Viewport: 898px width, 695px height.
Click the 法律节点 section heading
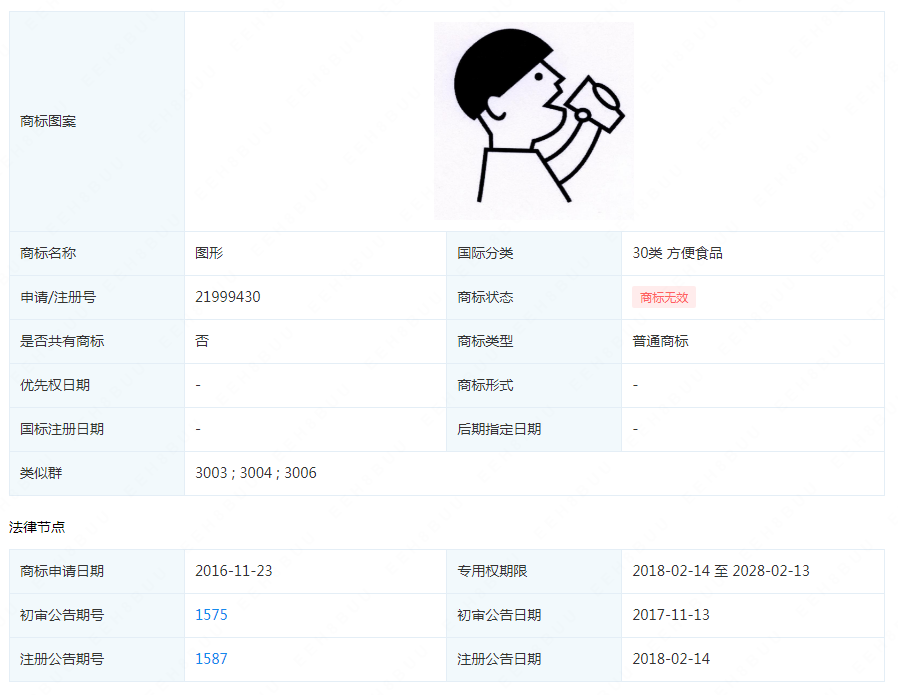pyautogui.click(x=37, y=527)
